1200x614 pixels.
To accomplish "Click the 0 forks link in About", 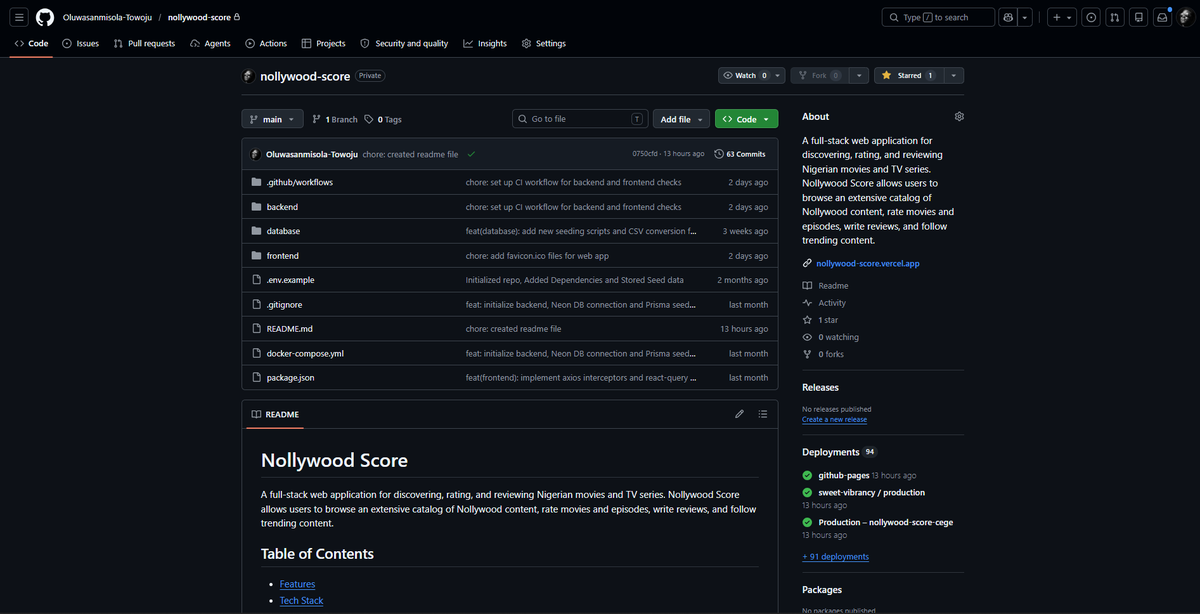I will (831, 354).
